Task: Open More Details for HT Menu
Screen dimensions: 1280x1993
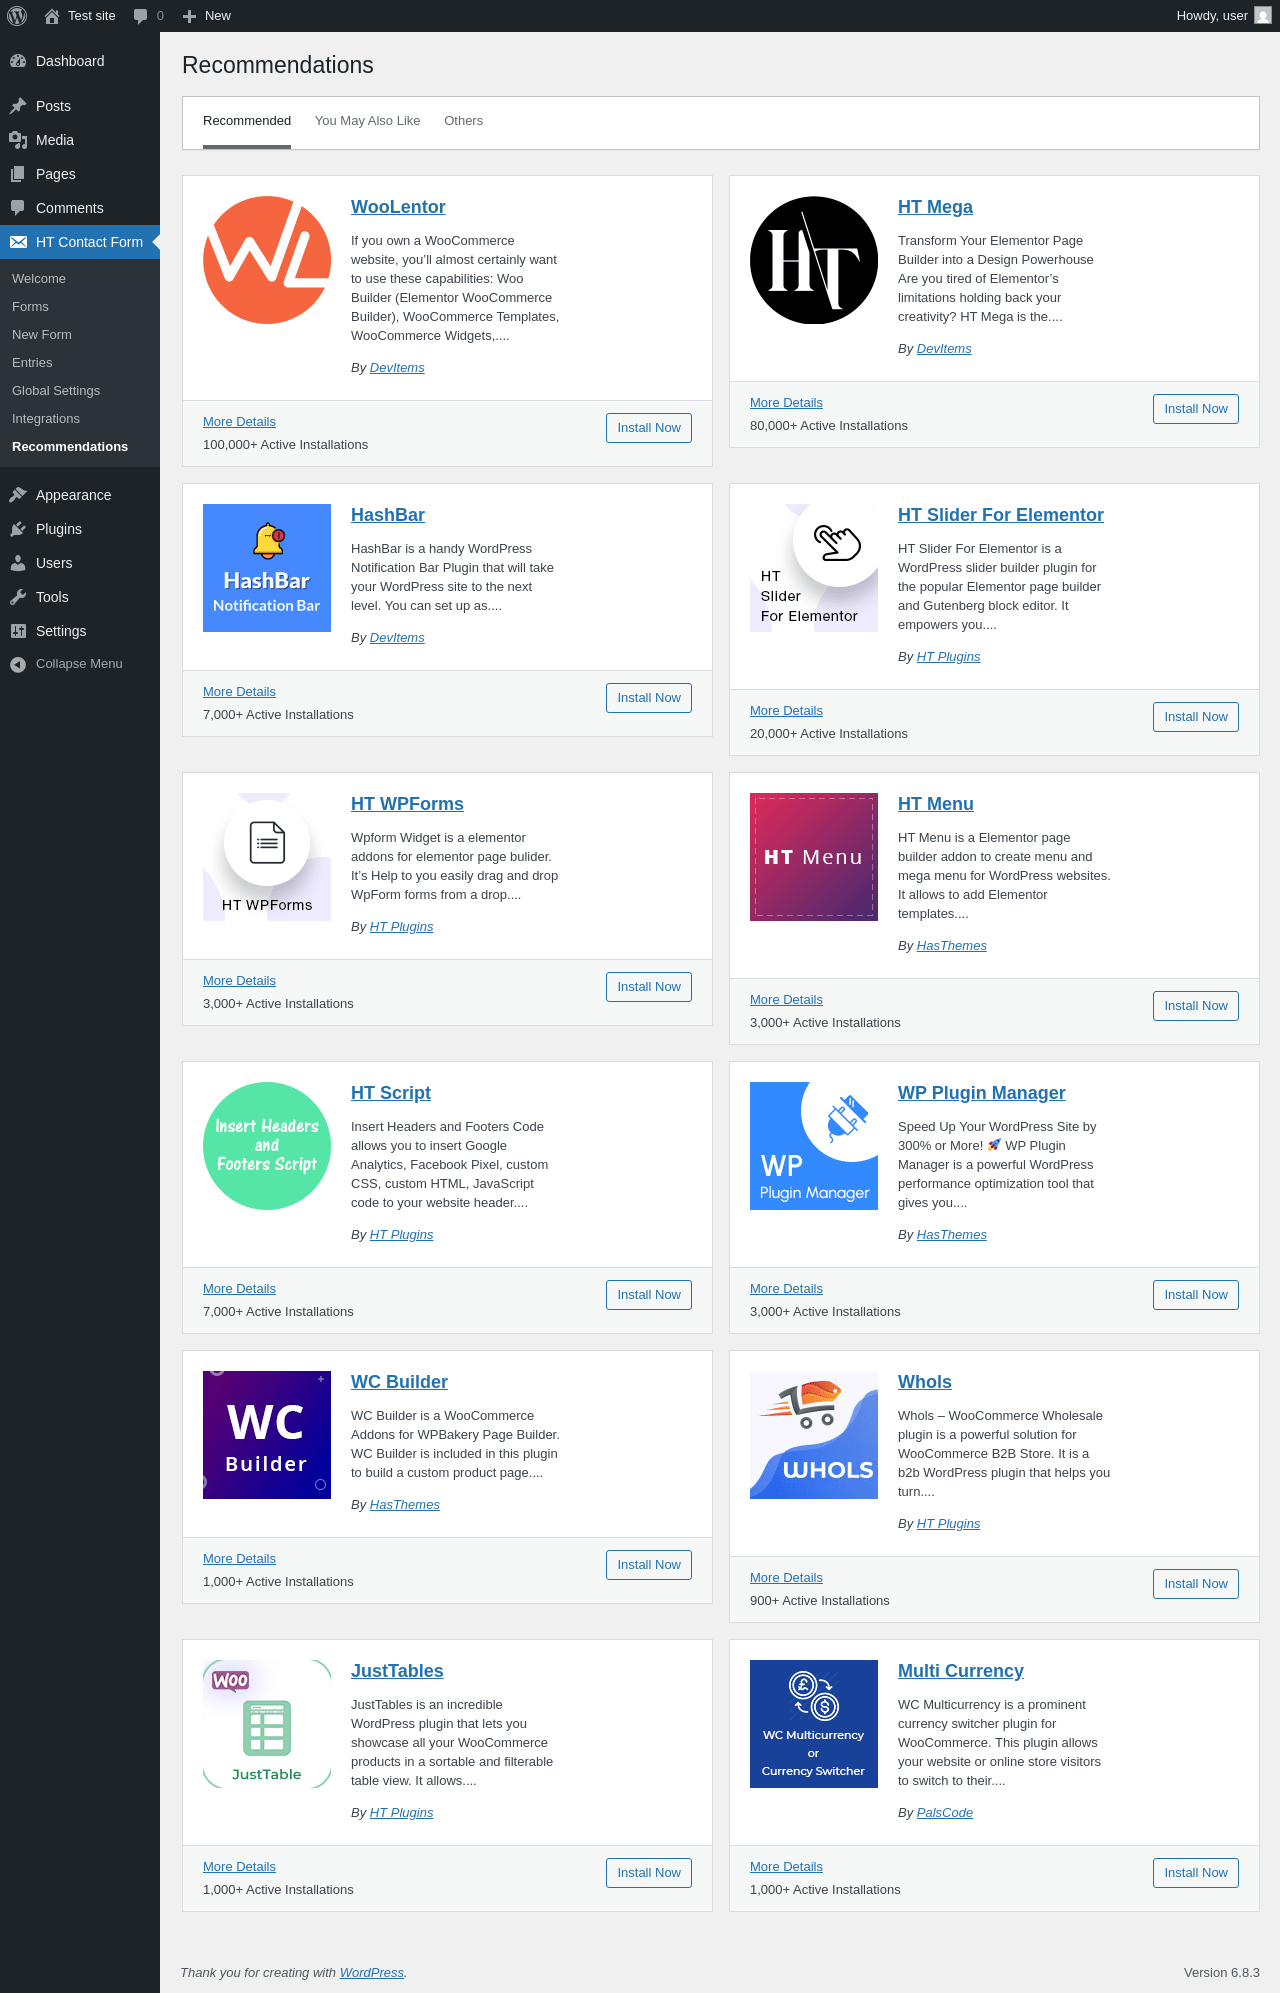Action: [786, 1000]
